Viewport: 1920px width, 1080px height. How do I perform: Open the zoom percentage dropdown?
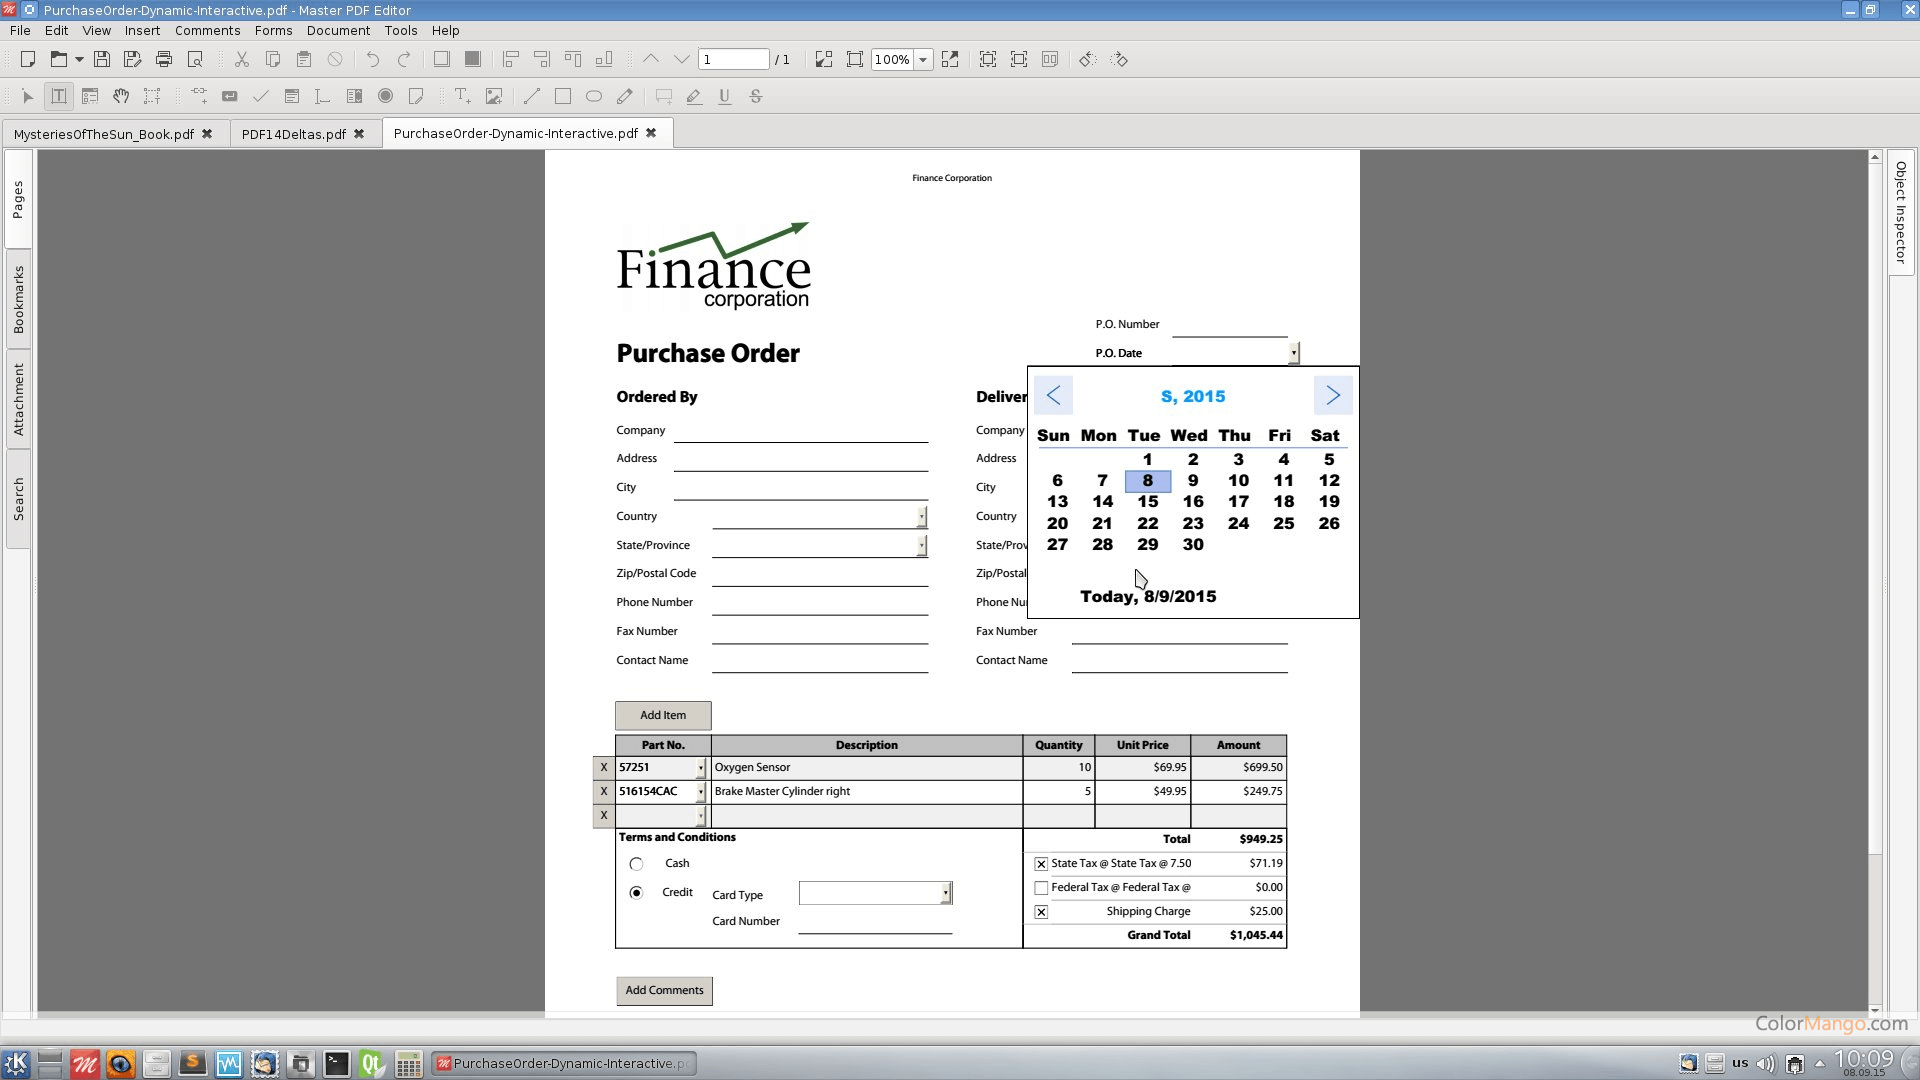923,59
